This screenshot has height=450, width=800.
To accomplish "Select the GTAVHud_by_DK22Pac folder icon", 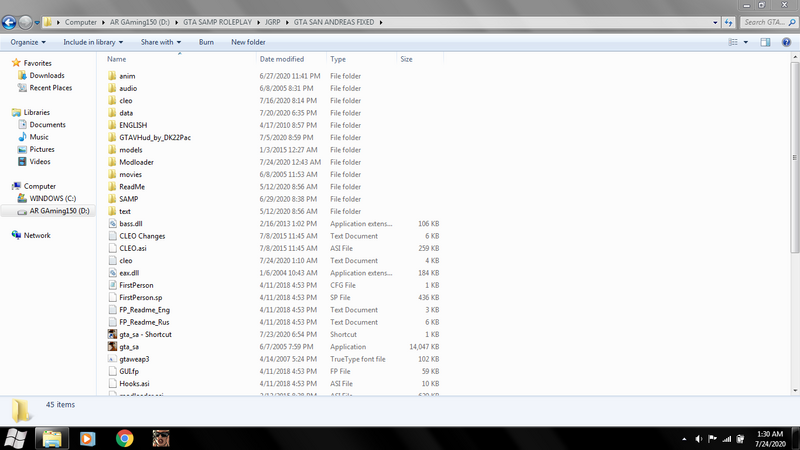I will 112,137.
